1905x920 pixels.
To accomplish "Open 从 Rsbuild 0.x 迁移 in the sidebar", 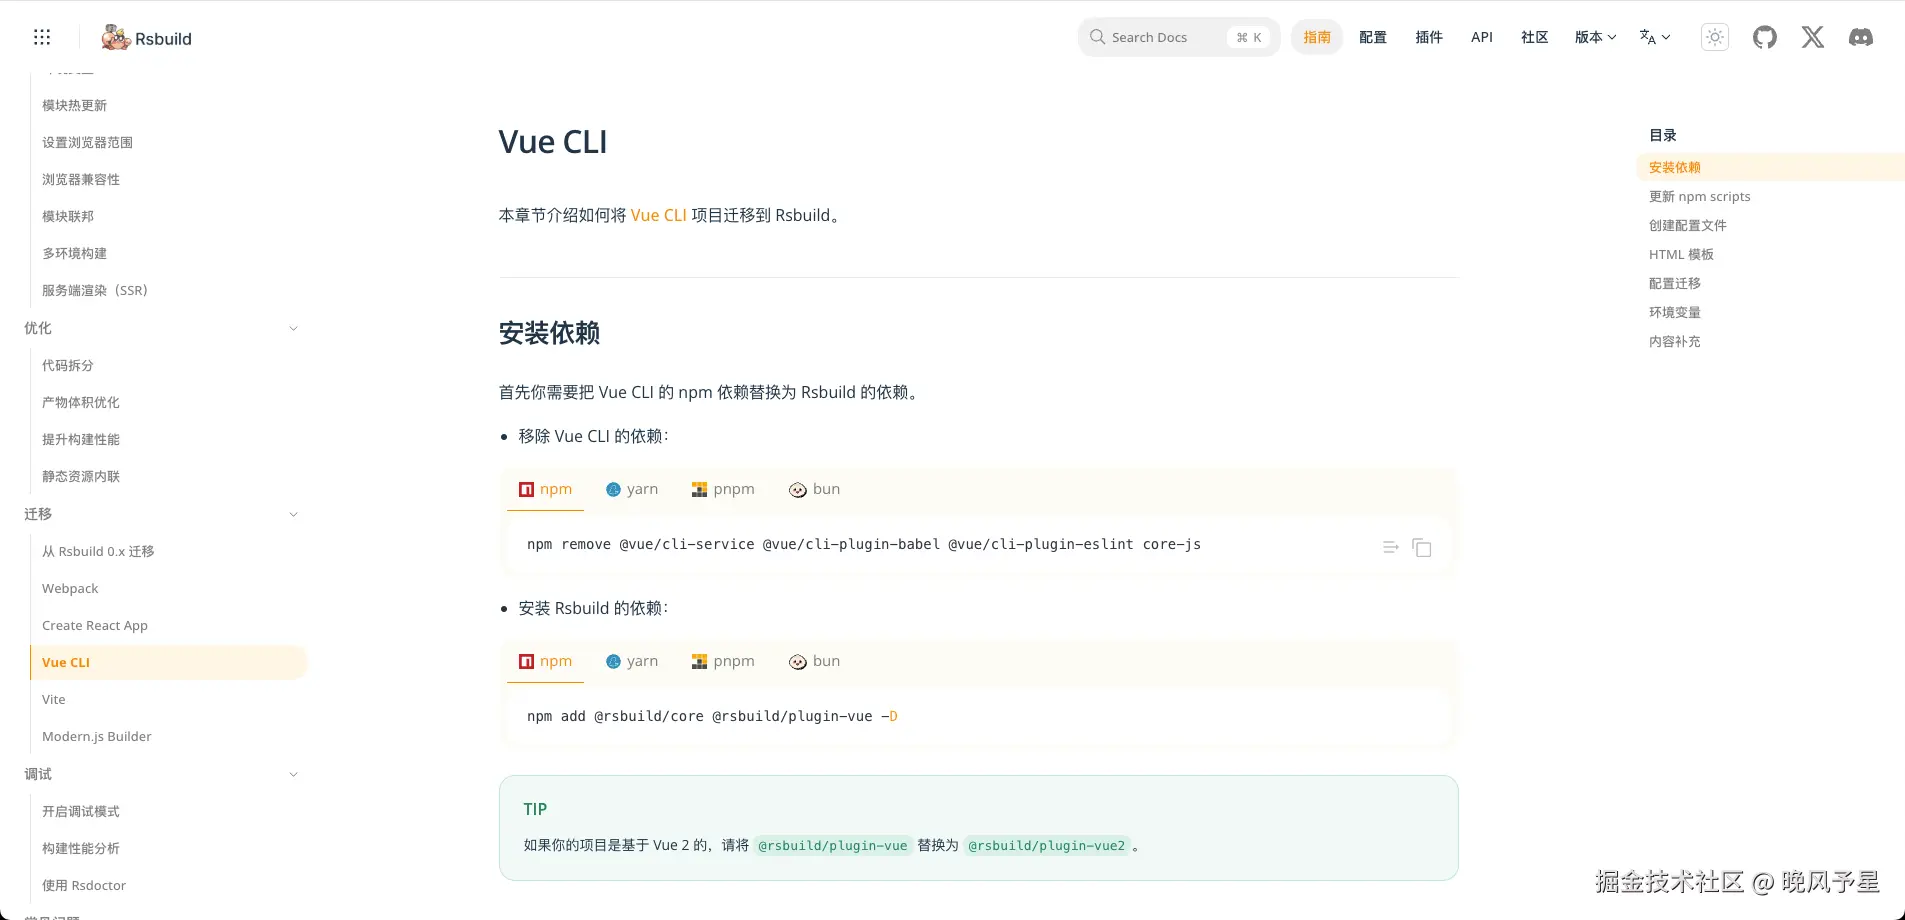I will point(98,551).
